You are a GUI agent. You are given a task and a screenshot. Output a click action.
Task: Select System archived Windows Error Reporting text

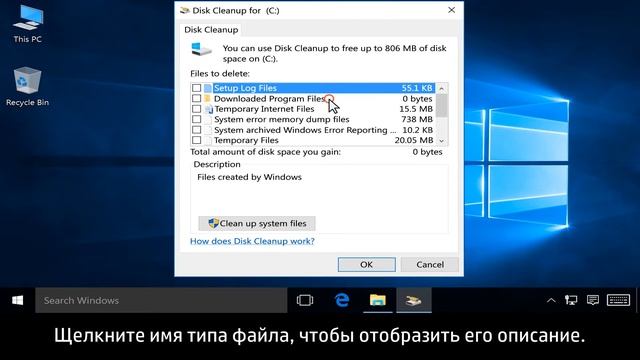coord(305,130)
